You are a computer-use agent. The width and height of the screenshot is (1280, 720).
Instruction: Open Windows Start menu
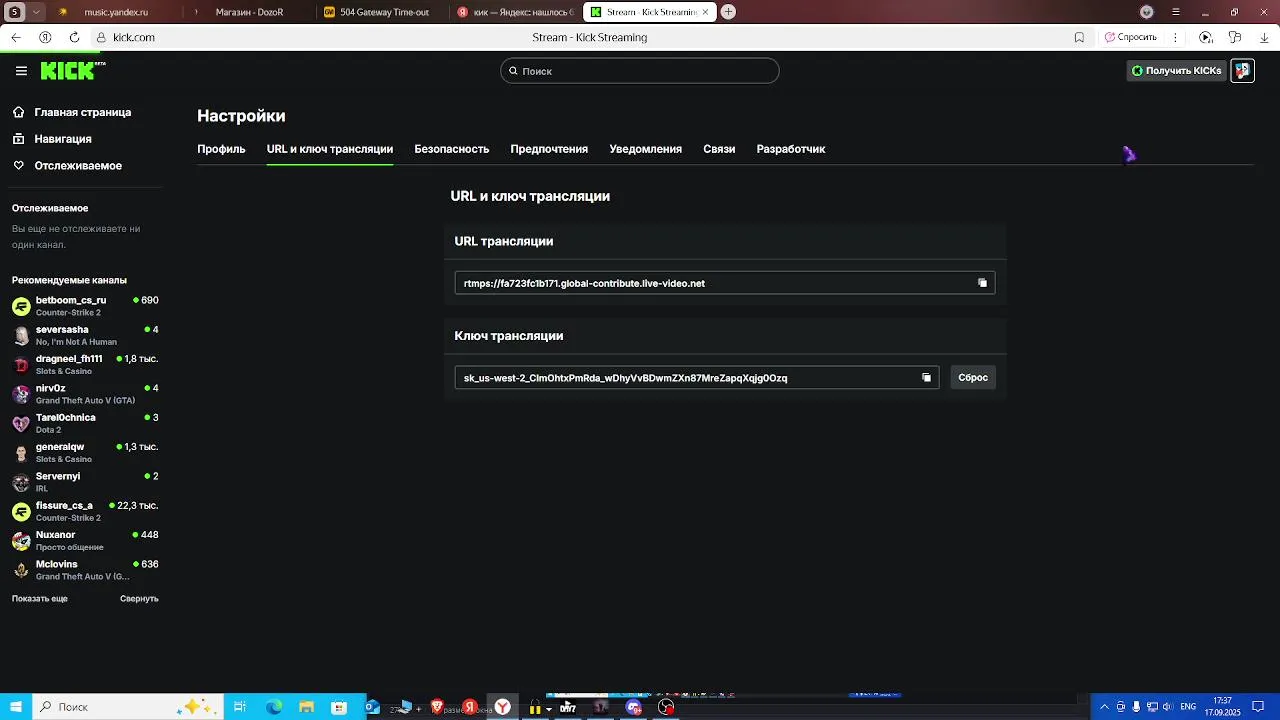coord(16,707)
